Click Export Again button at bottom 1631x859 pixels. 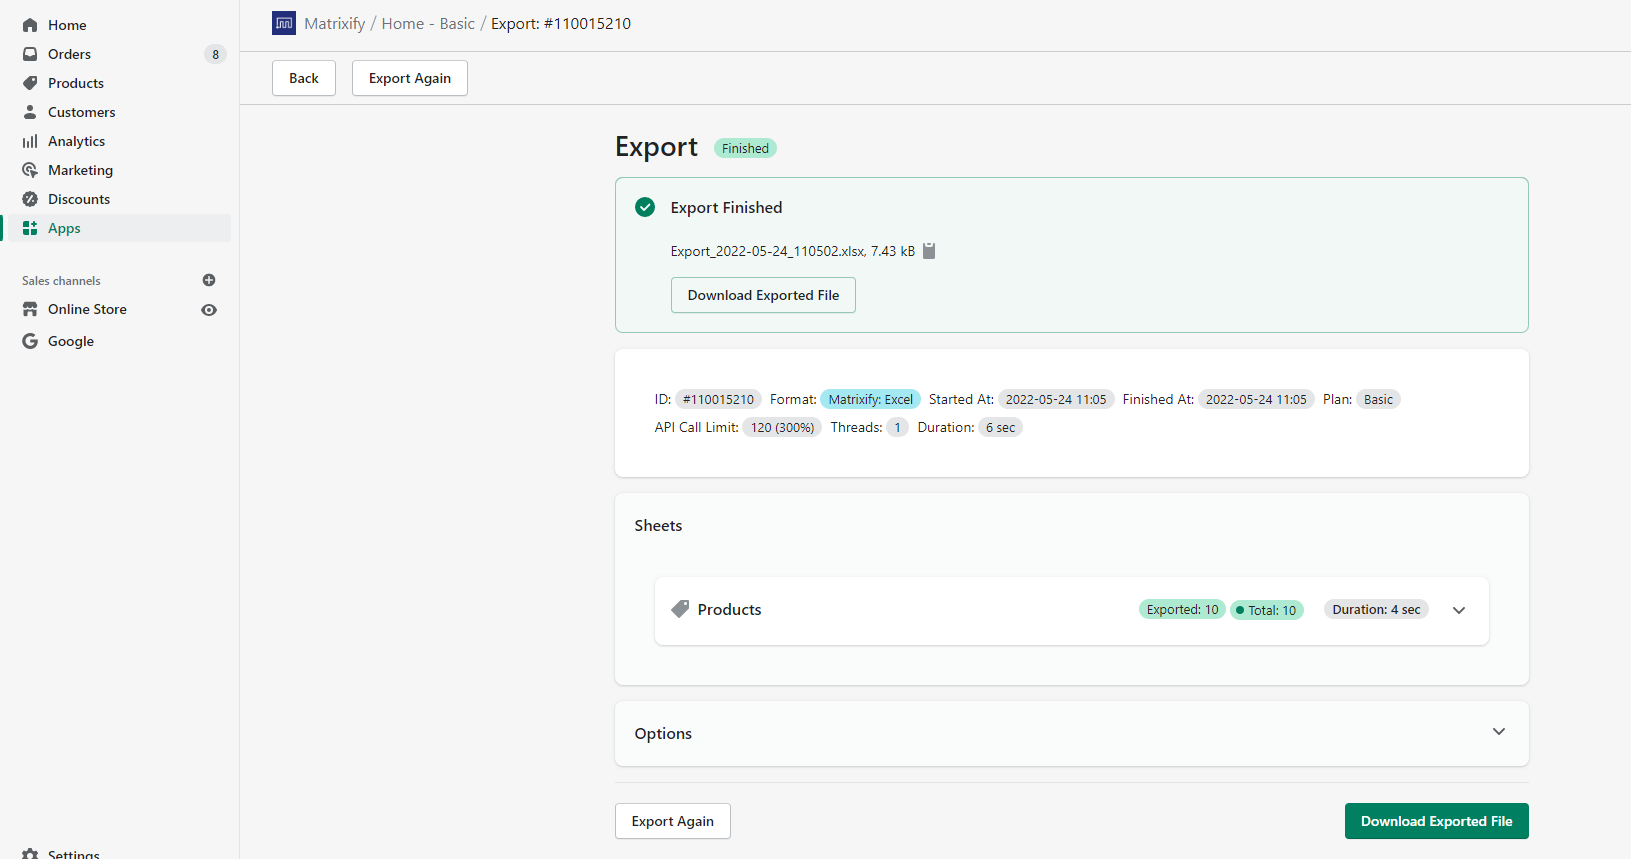pyautogui.click(x=672, y=821)
